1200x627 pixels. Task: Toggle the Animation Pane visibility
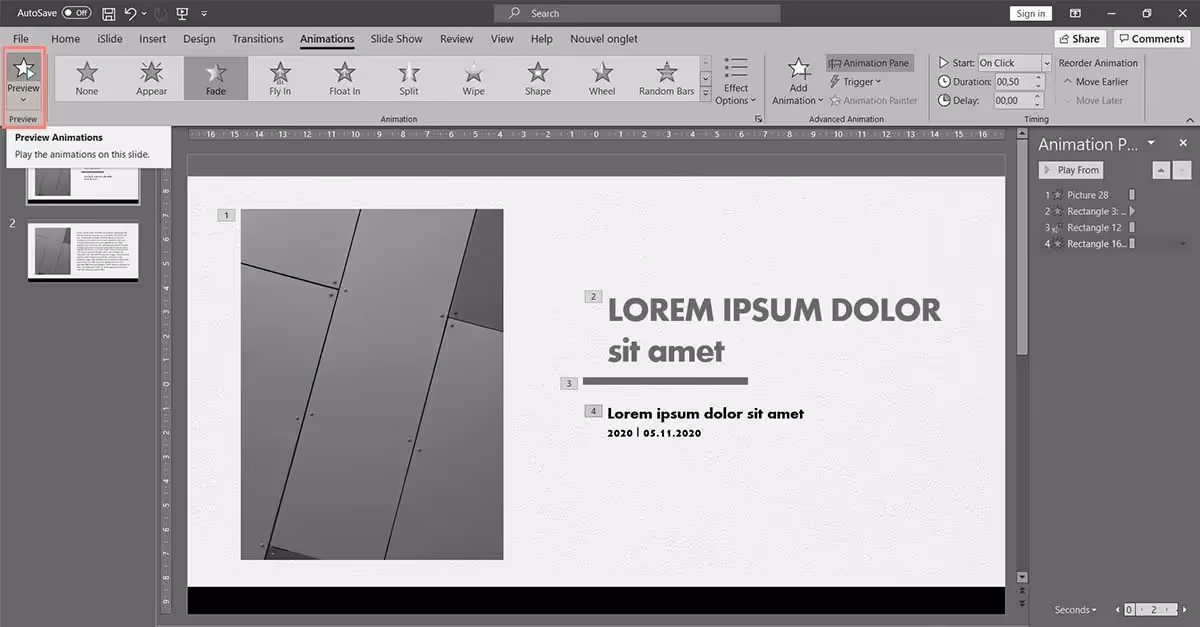[x=869, y=62]
